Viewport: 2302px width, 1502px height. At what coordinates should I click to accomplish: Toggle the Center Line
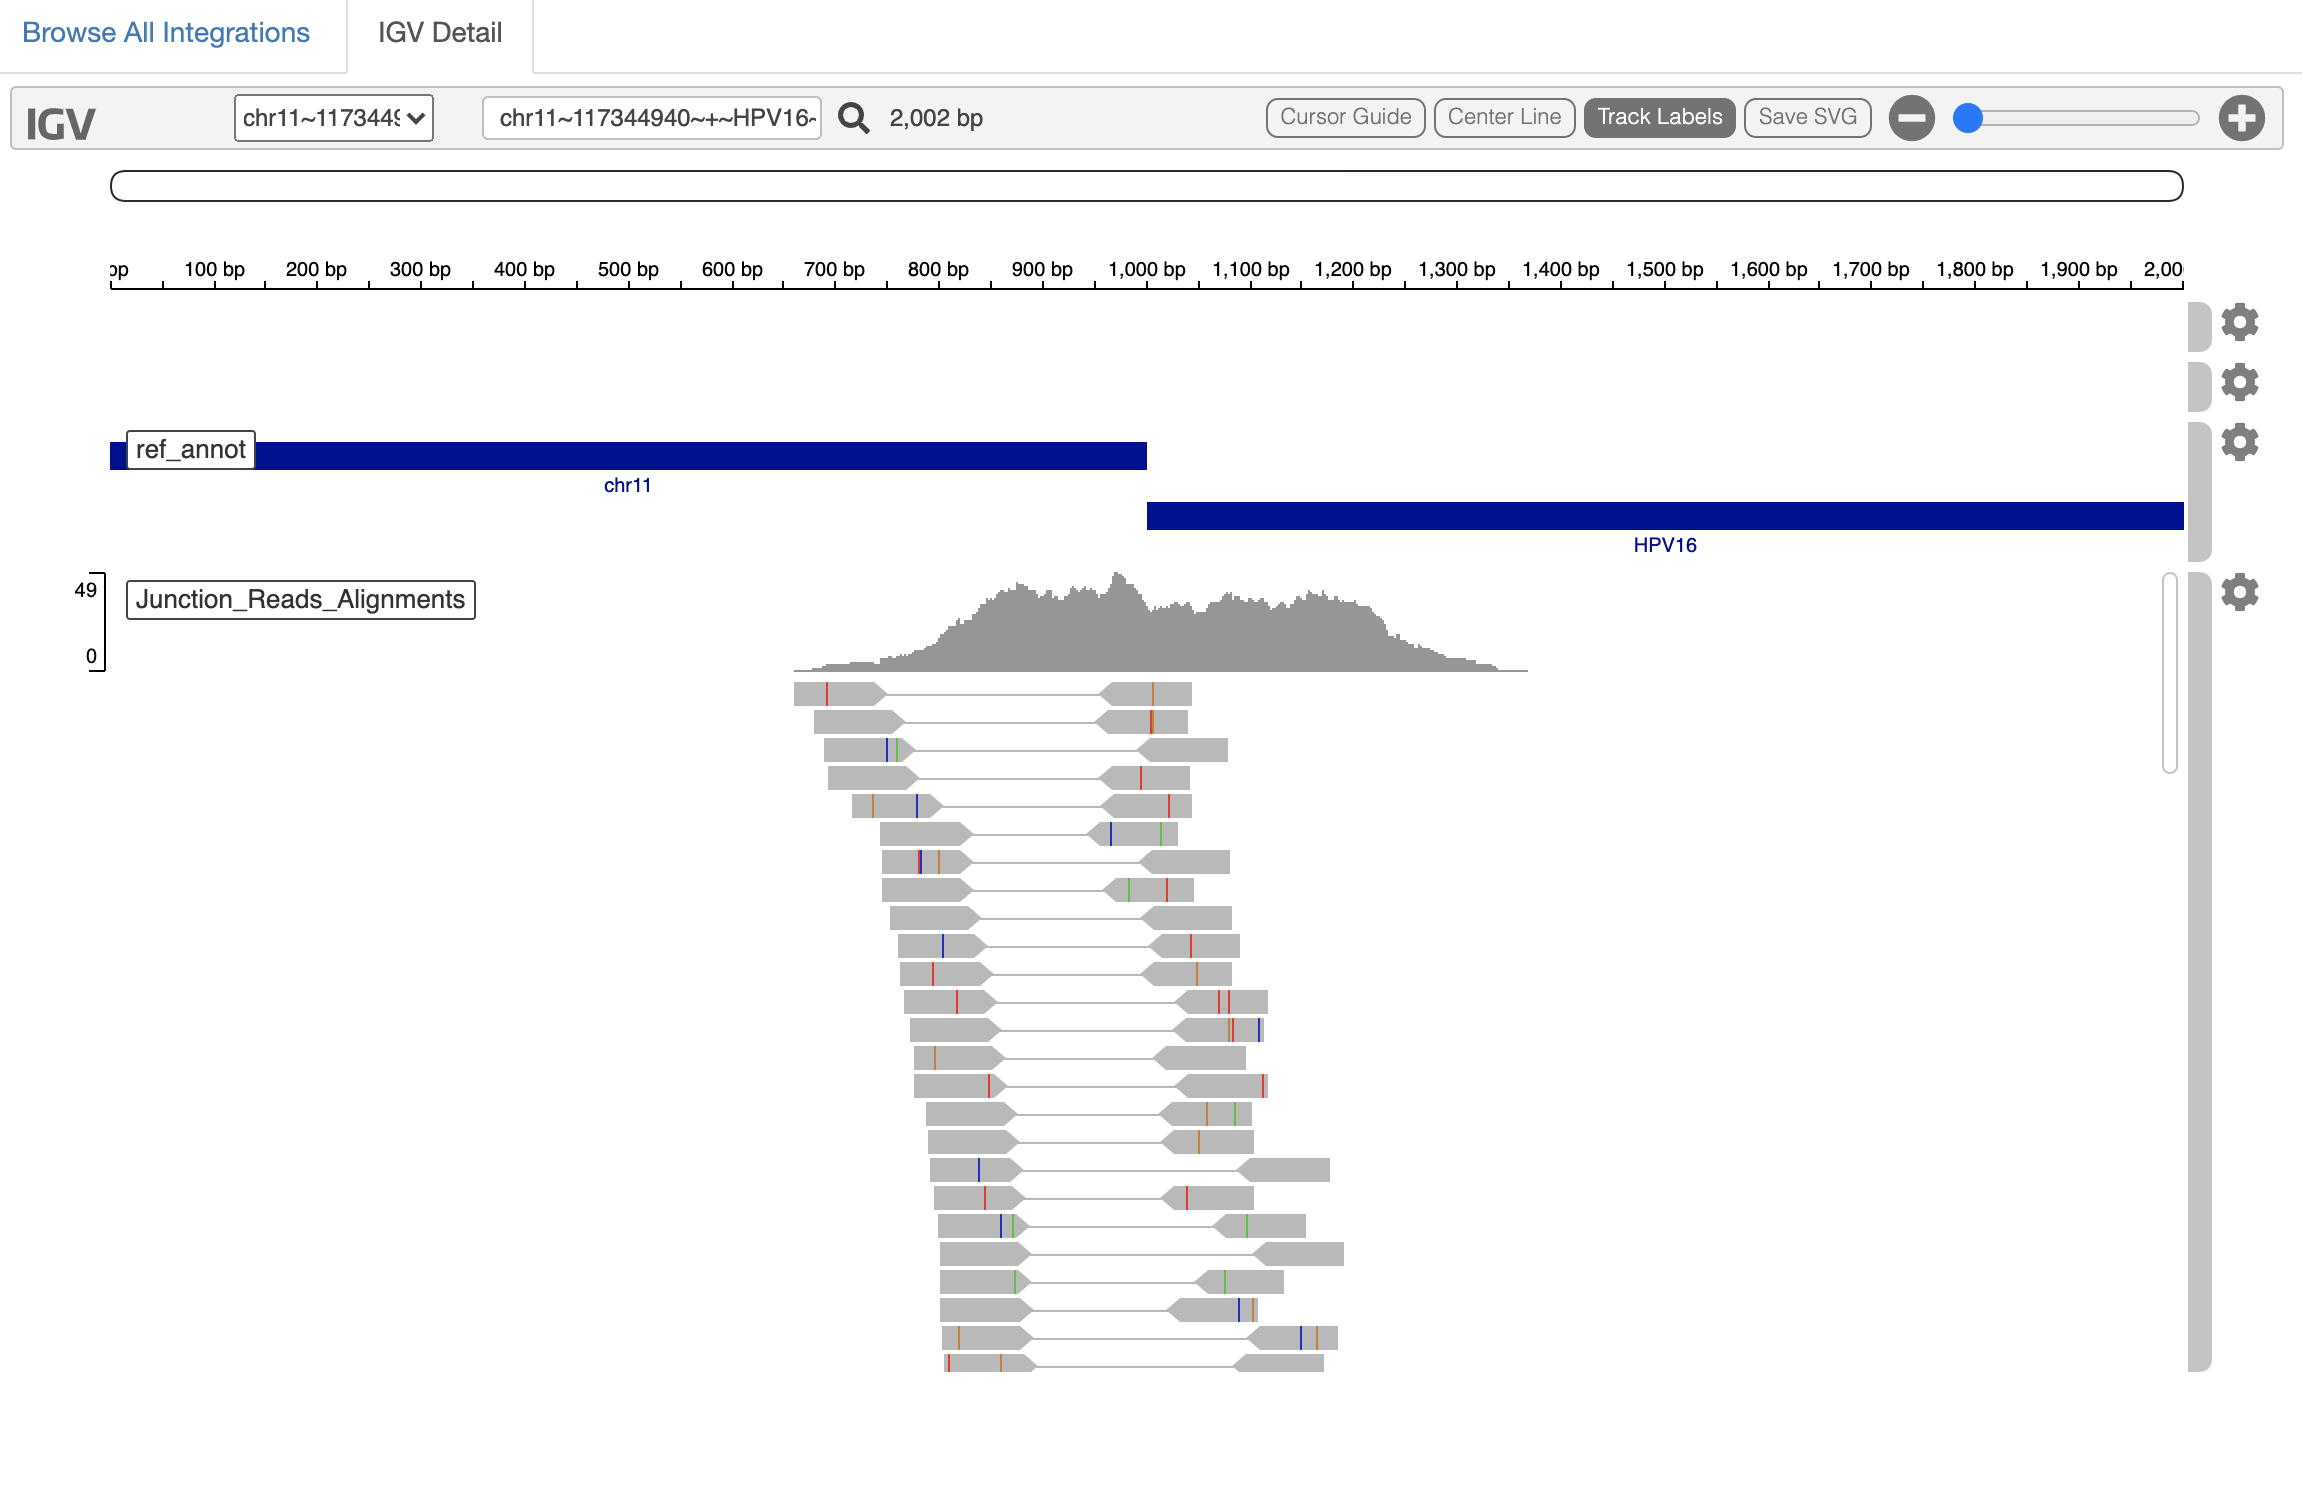[x=1504, y=117]
